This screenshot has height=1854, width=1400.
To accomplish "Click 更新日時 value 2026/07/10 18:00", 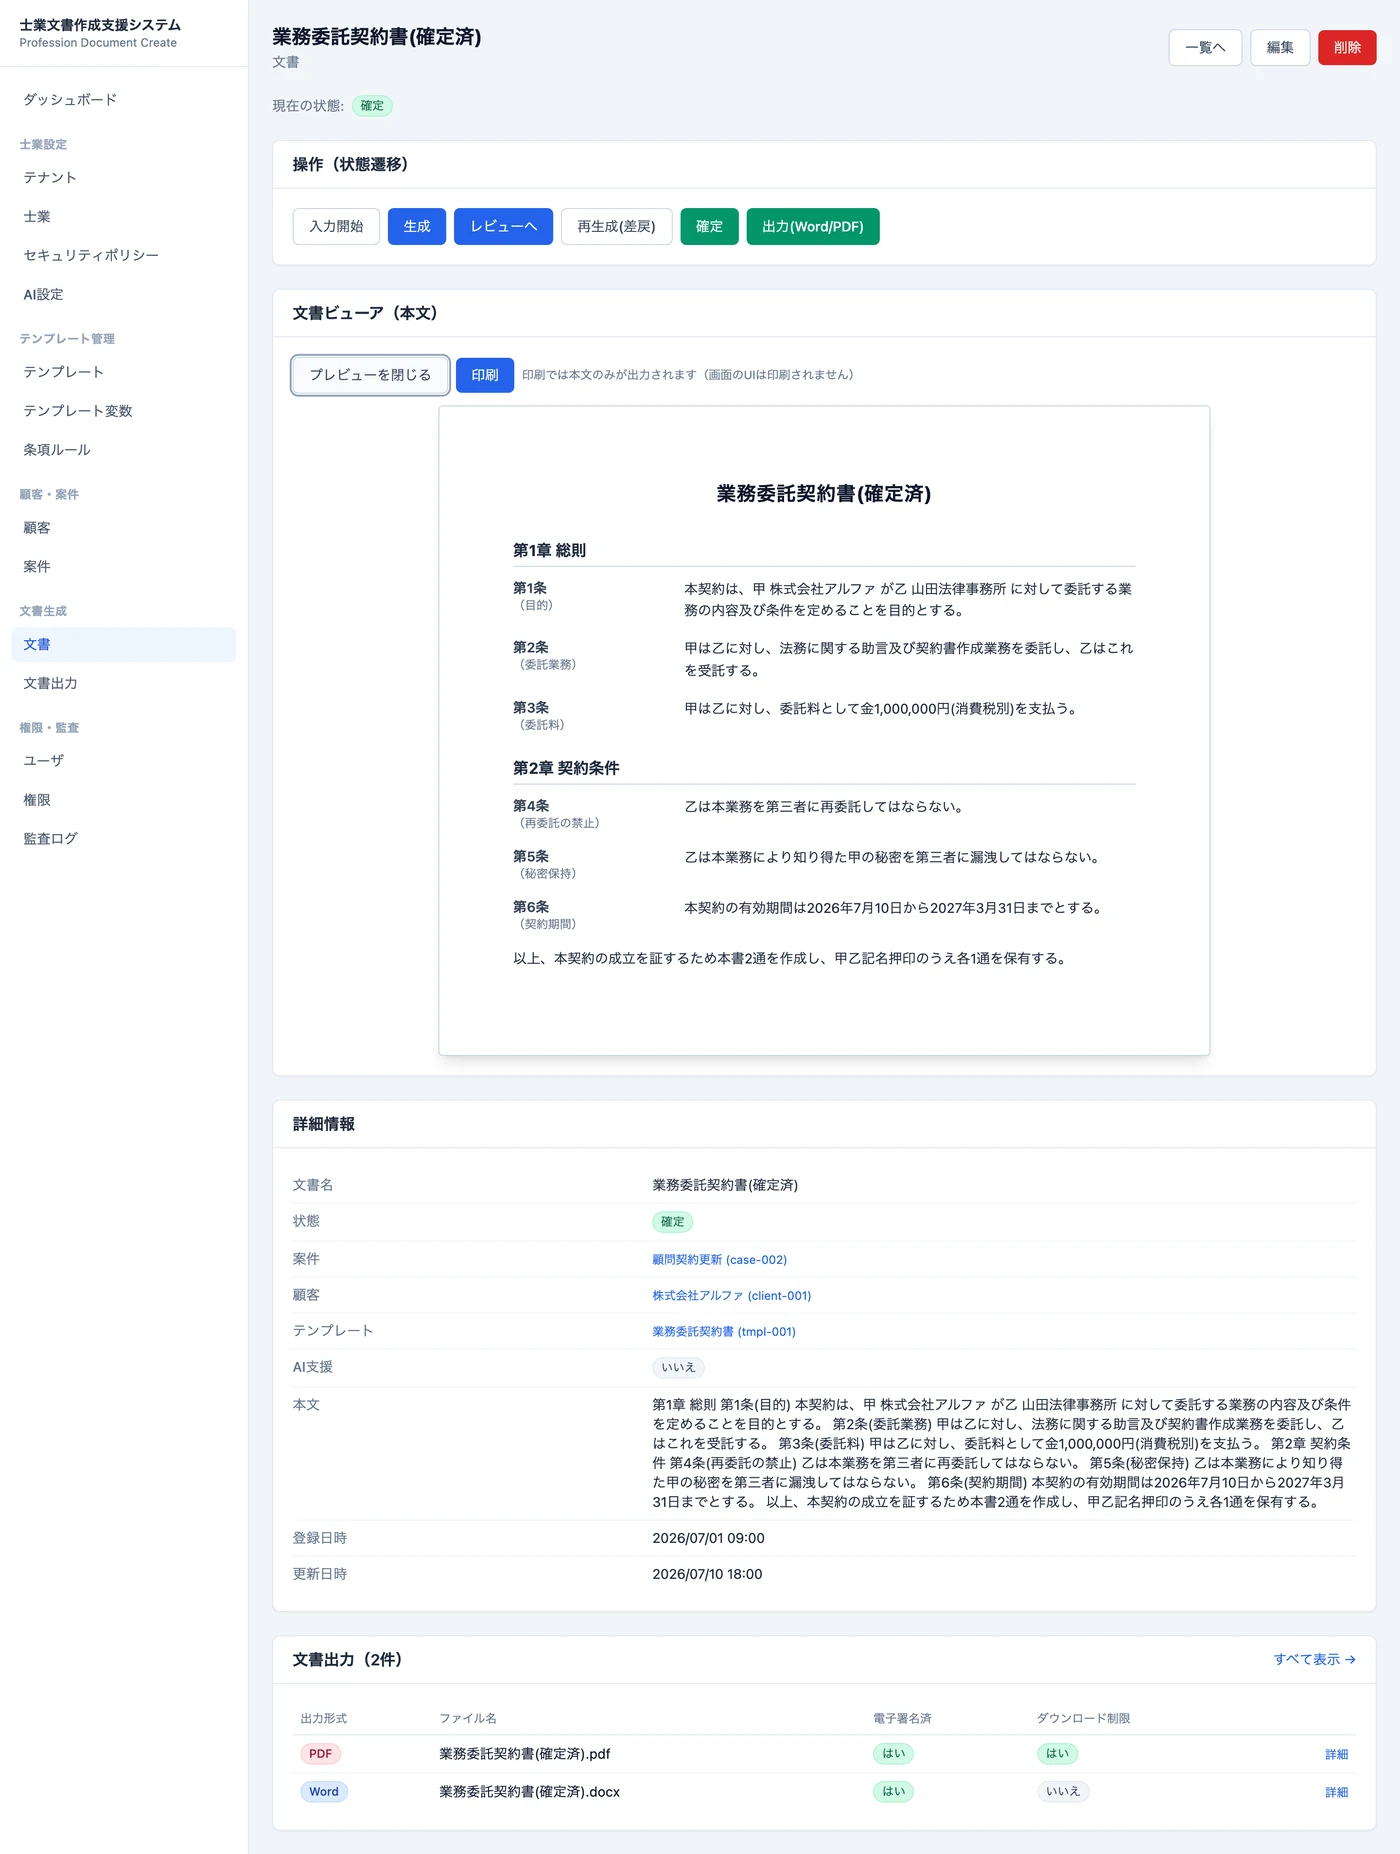I will 707,1575.
